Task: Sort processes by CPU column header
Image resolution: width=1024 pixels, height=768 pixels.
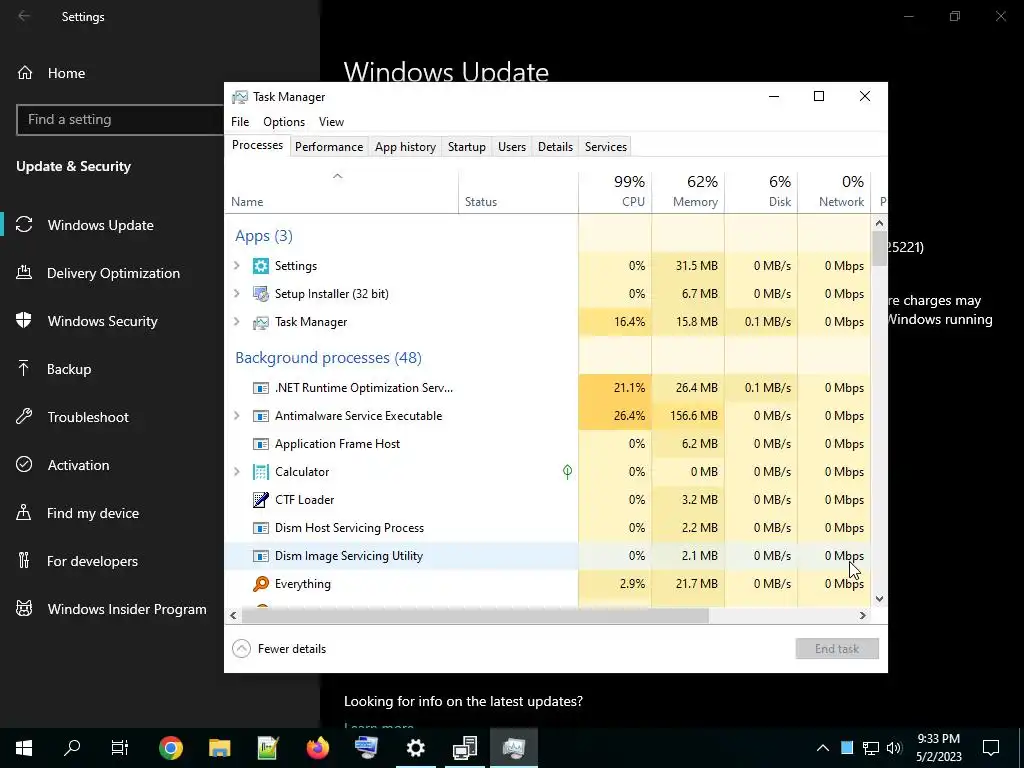Action: tap(615, 191)
